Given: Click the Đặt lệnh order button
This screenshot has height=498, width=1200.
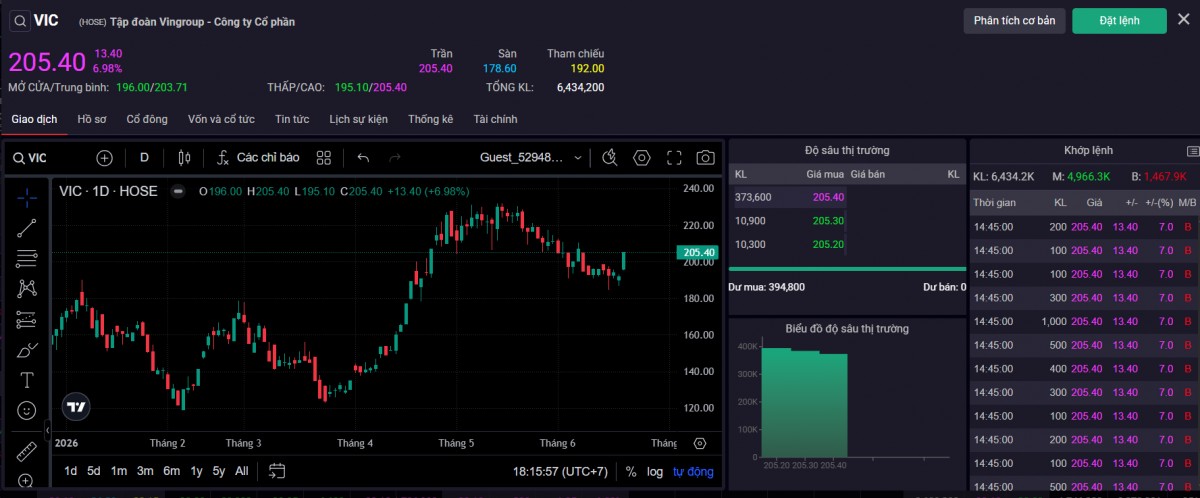Looking at the screenshot, I should click(x=1119, y=21).
